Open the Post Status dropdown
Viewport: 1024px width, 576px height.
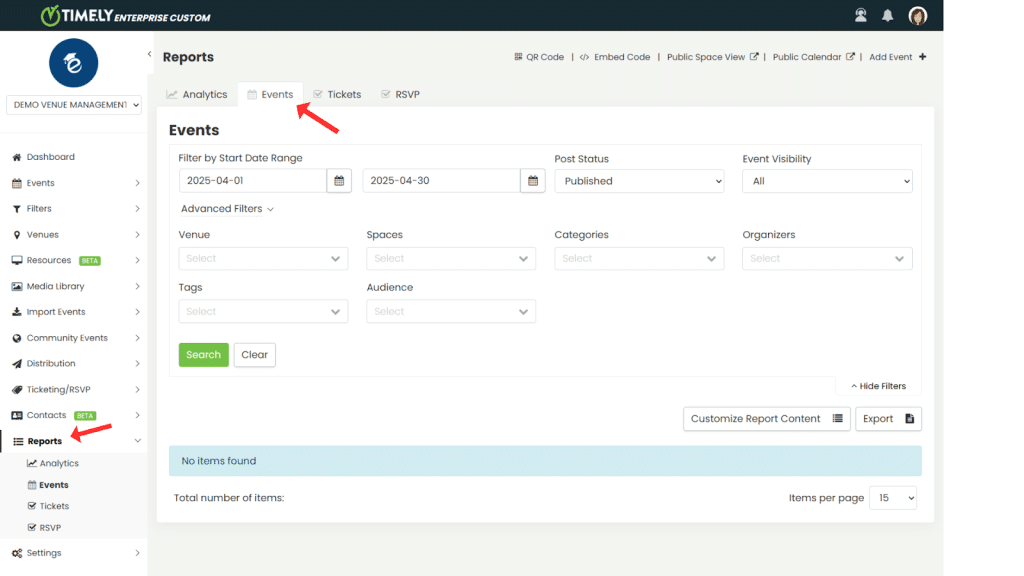tap(639, 181)
